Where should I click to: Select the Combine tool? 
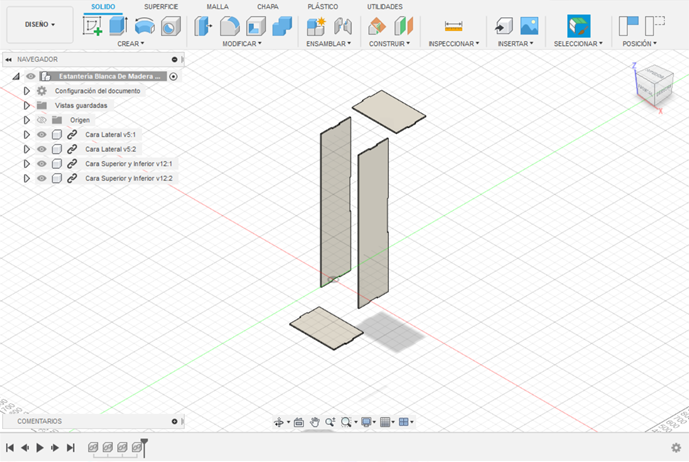click(x=282, y=26)
